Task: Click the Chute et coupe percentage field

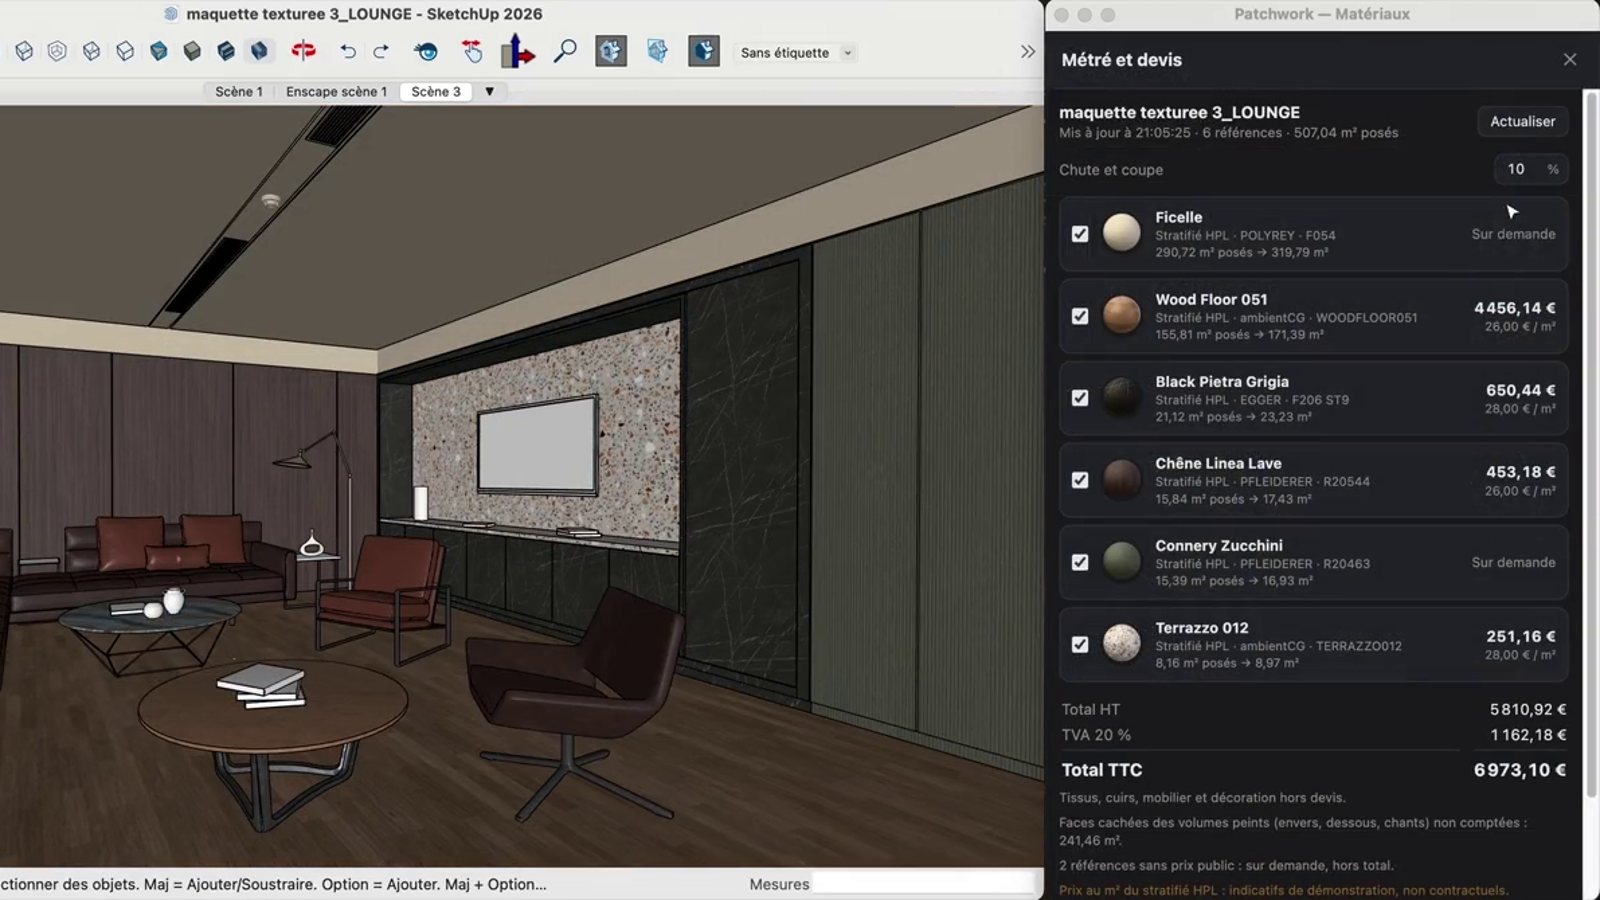Action: pyautogui.click(x=1531, y=169)
